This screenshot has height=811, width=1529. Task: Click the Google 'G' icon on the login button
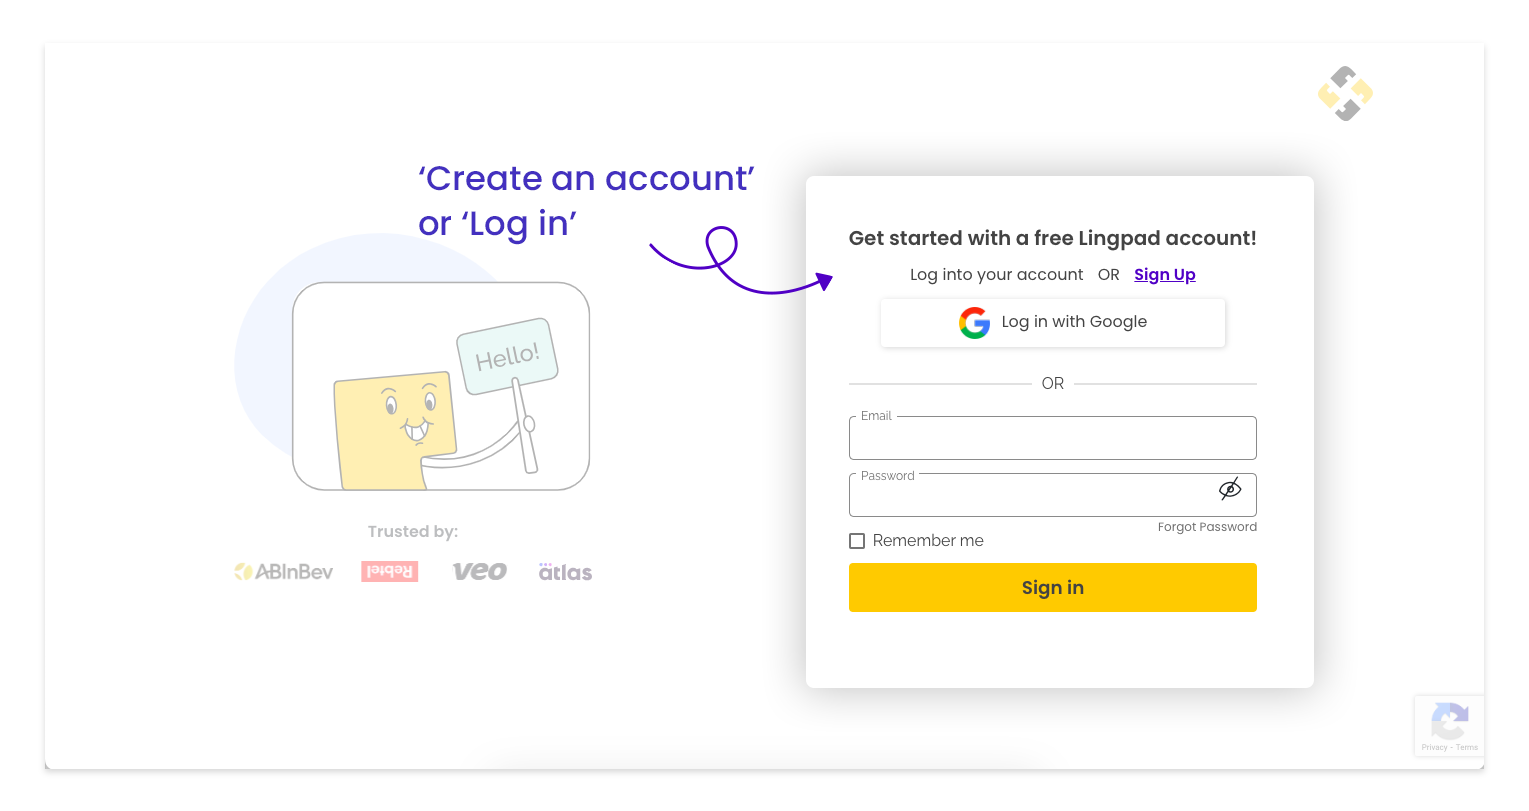pyautogui.click(x=973, y=322)
